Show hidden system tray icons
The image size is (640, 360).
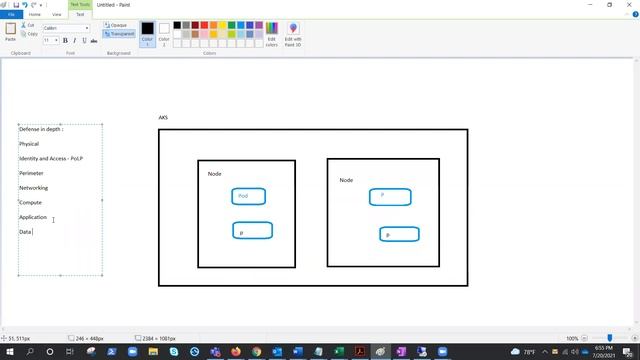click(x=544, y=351)
